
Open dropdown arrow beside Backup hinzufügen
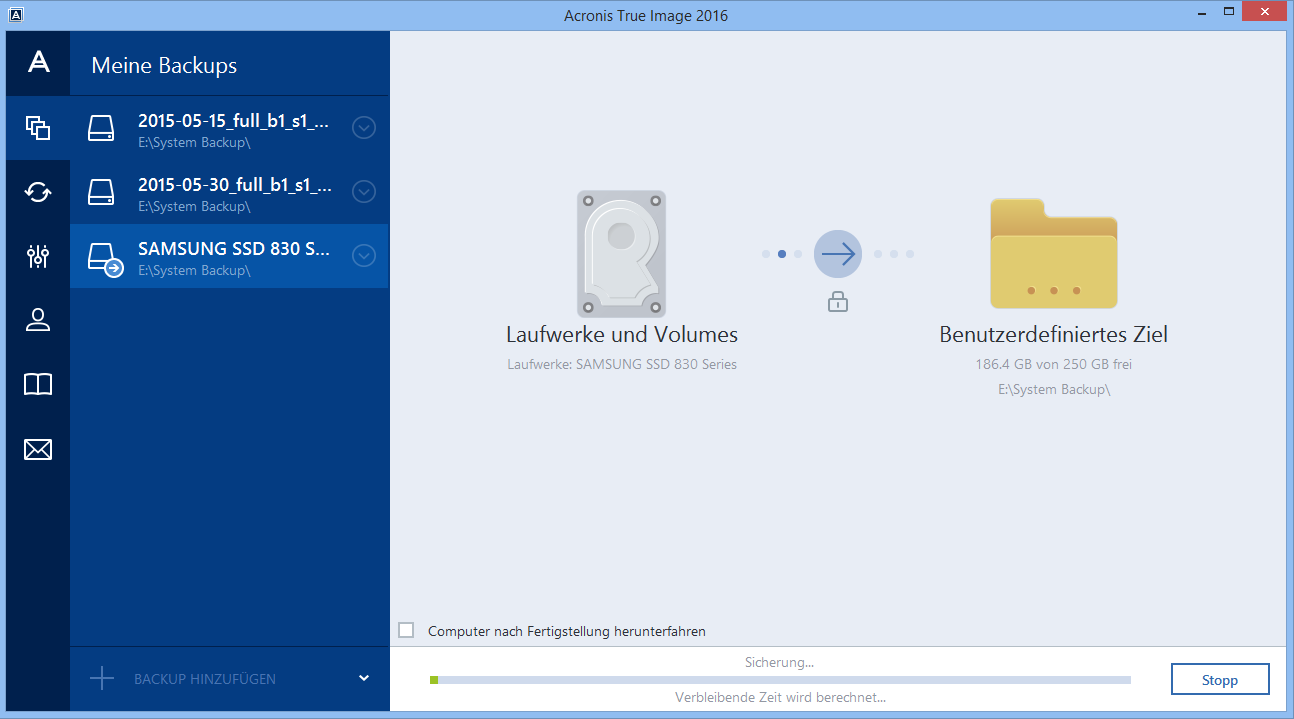click(364, 678)
